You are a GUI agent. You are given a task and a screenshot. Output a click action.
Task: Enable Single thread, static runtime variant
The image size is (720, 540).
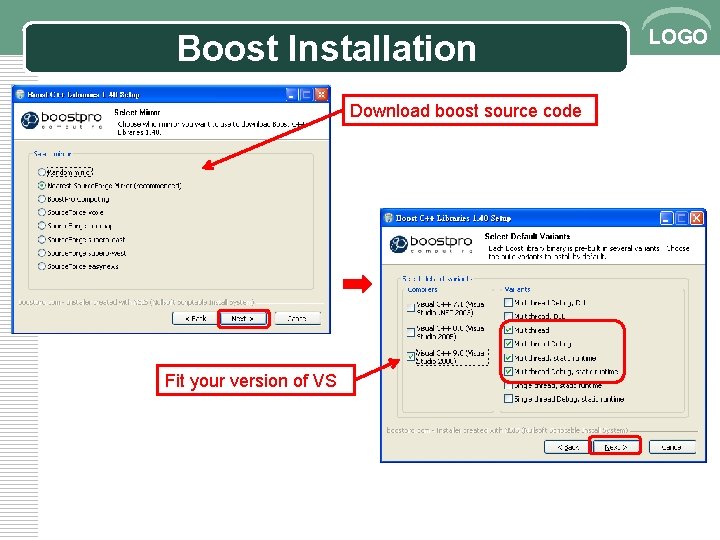pos(508,385)
